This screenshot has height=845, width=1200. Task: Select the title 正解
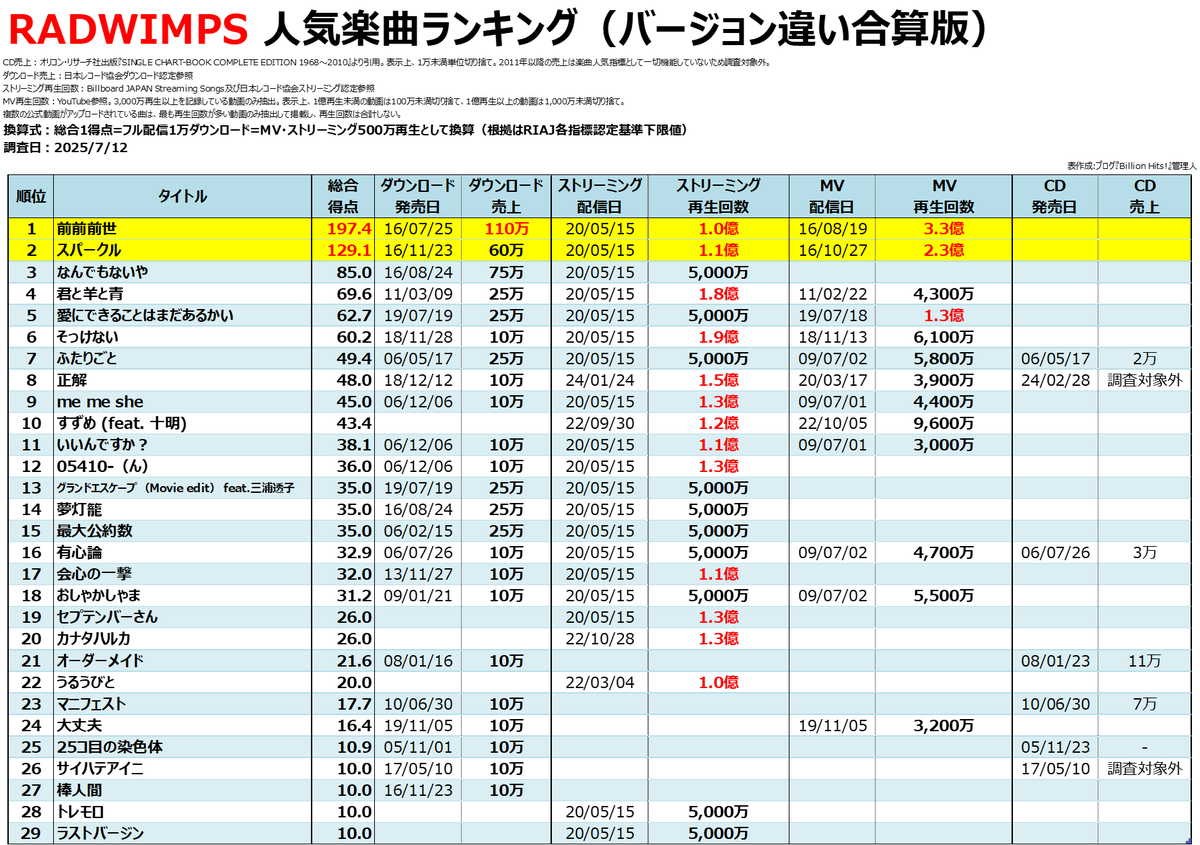tap(72, 380)
